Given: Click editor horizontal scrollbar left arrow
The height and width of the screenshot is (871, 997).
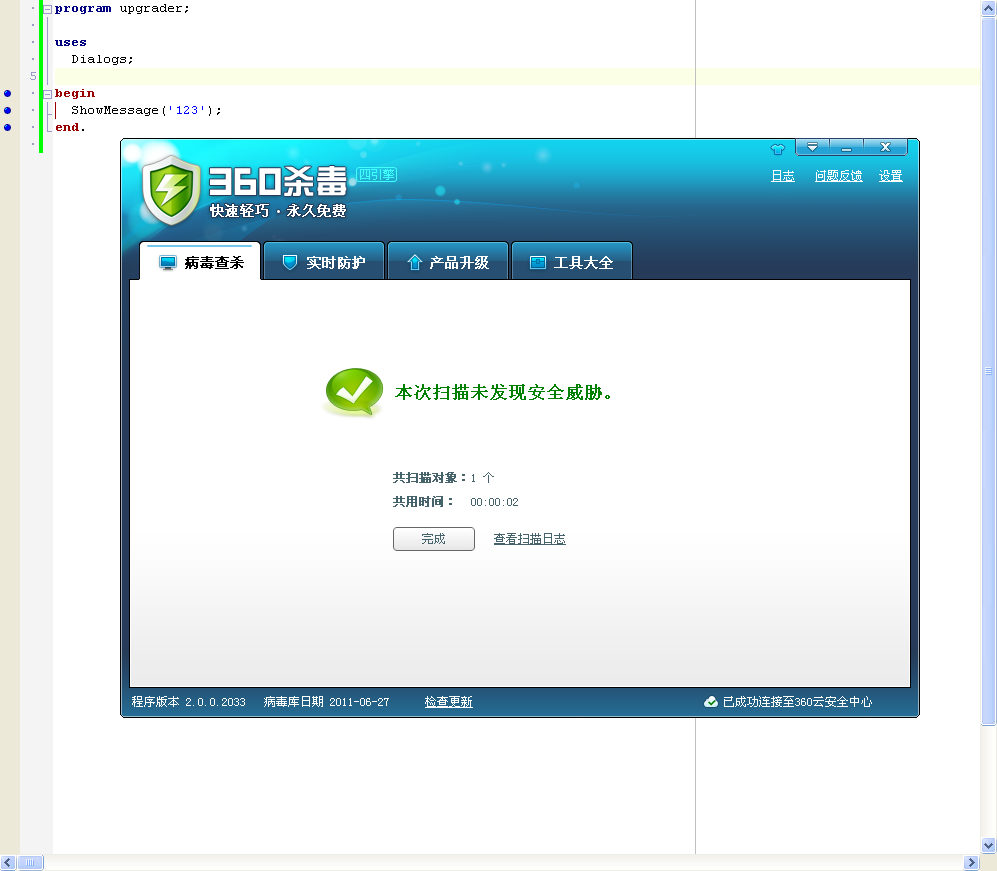Looking at the screenshot, I should click(x=8, y=863).
